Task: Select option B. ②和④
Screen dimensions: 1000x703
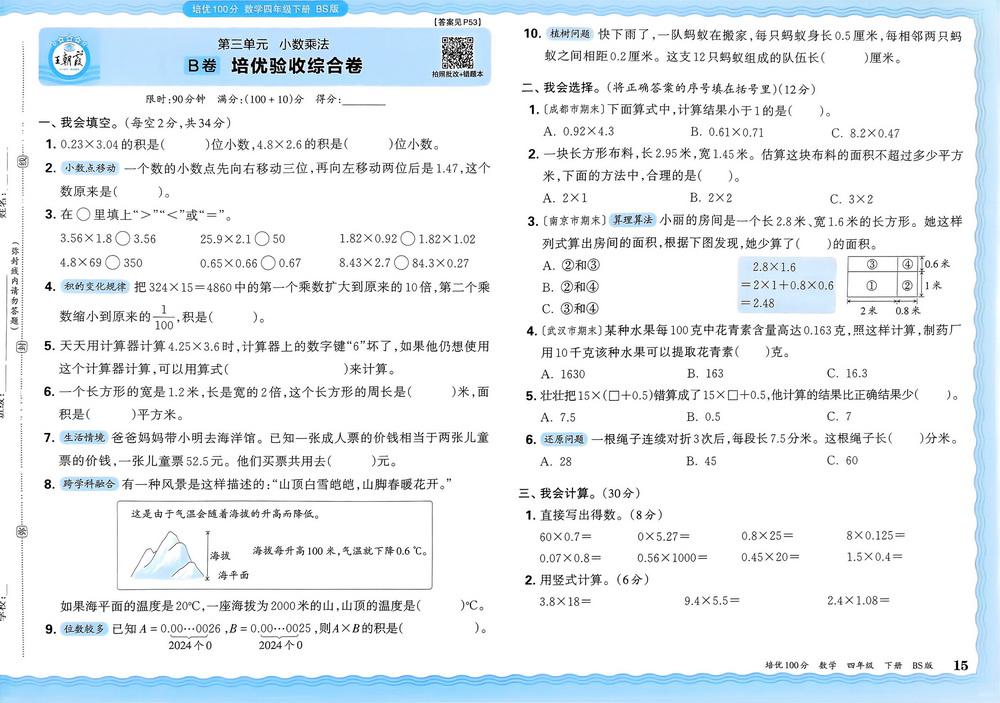Action: click(x=570, y=287)
